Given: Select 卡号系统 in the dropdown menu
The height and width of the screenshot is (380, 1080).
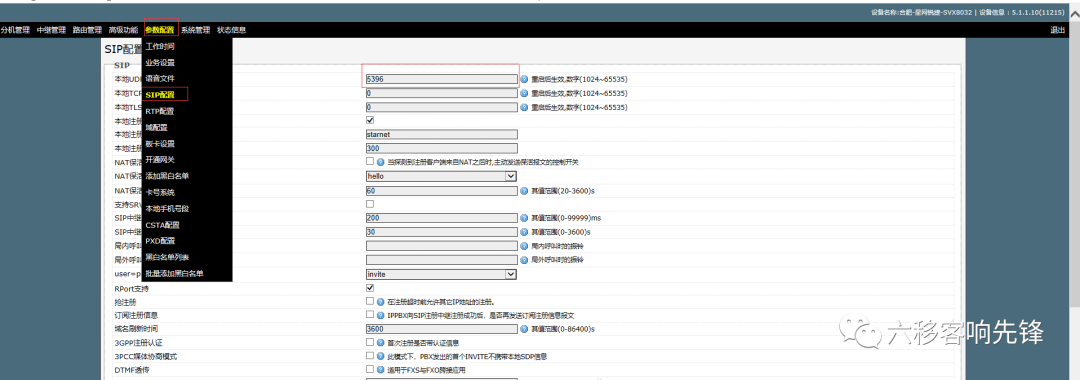Looking at the screenshot, I should [160, 192].
